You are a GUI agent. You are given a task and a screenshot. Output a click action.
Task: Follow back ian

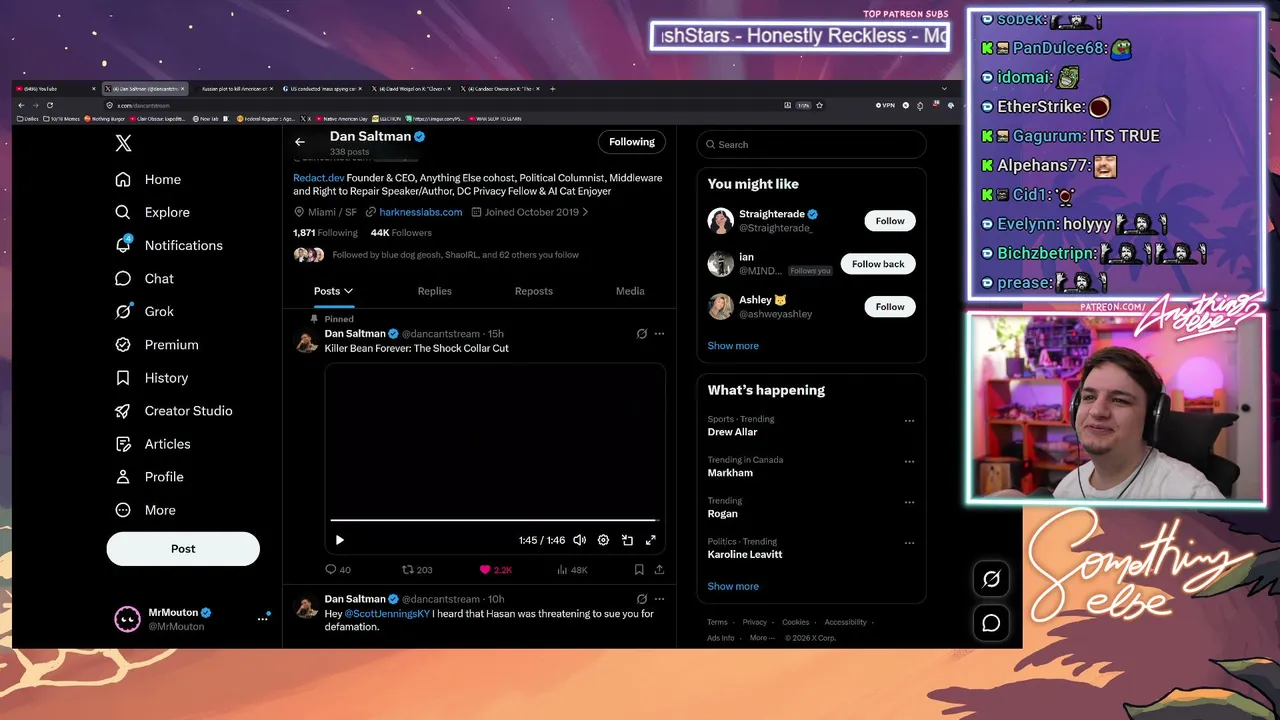(878, 264)
